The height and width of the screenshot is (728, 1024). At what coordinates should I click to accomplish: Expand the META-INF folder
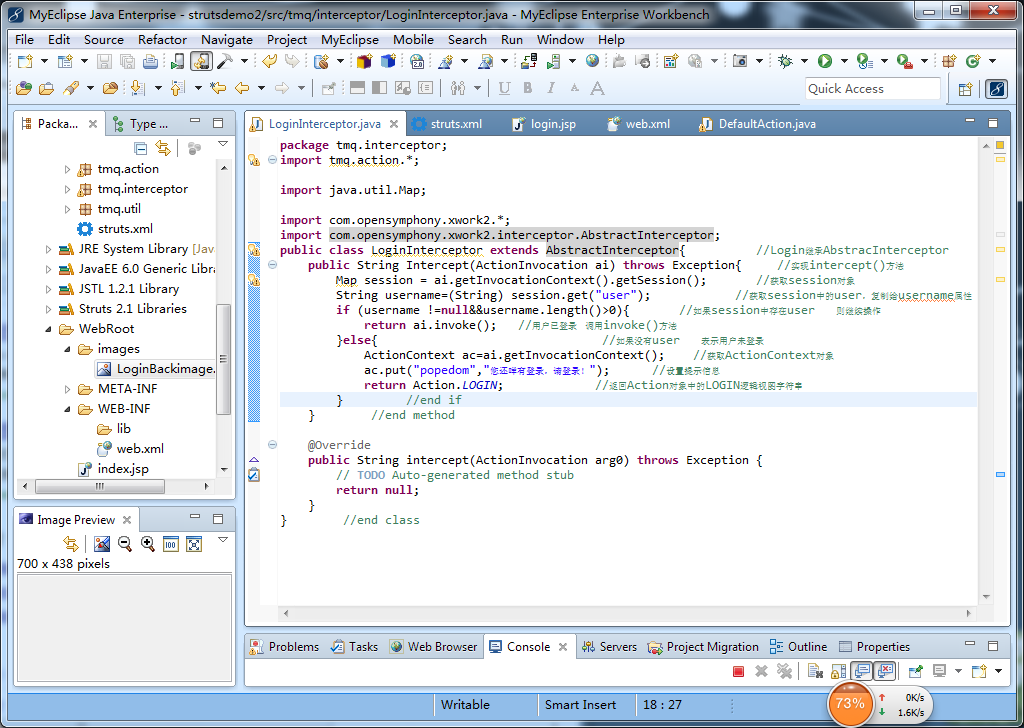(x=67, y=389)
